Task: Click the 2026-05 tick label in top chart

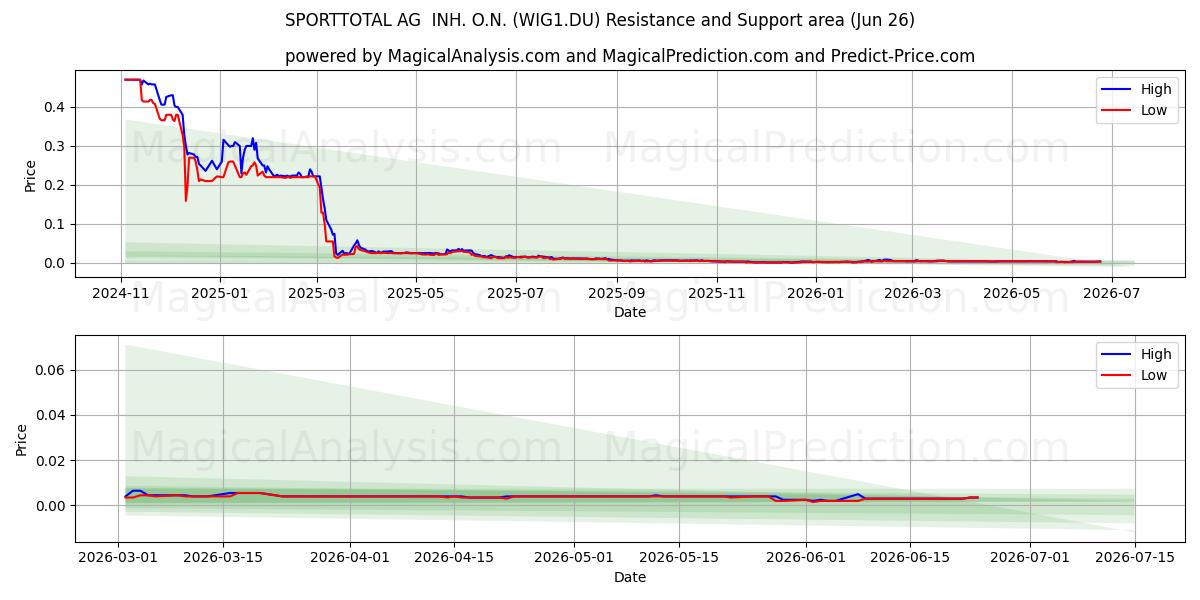Action: tap(1012, 293)
